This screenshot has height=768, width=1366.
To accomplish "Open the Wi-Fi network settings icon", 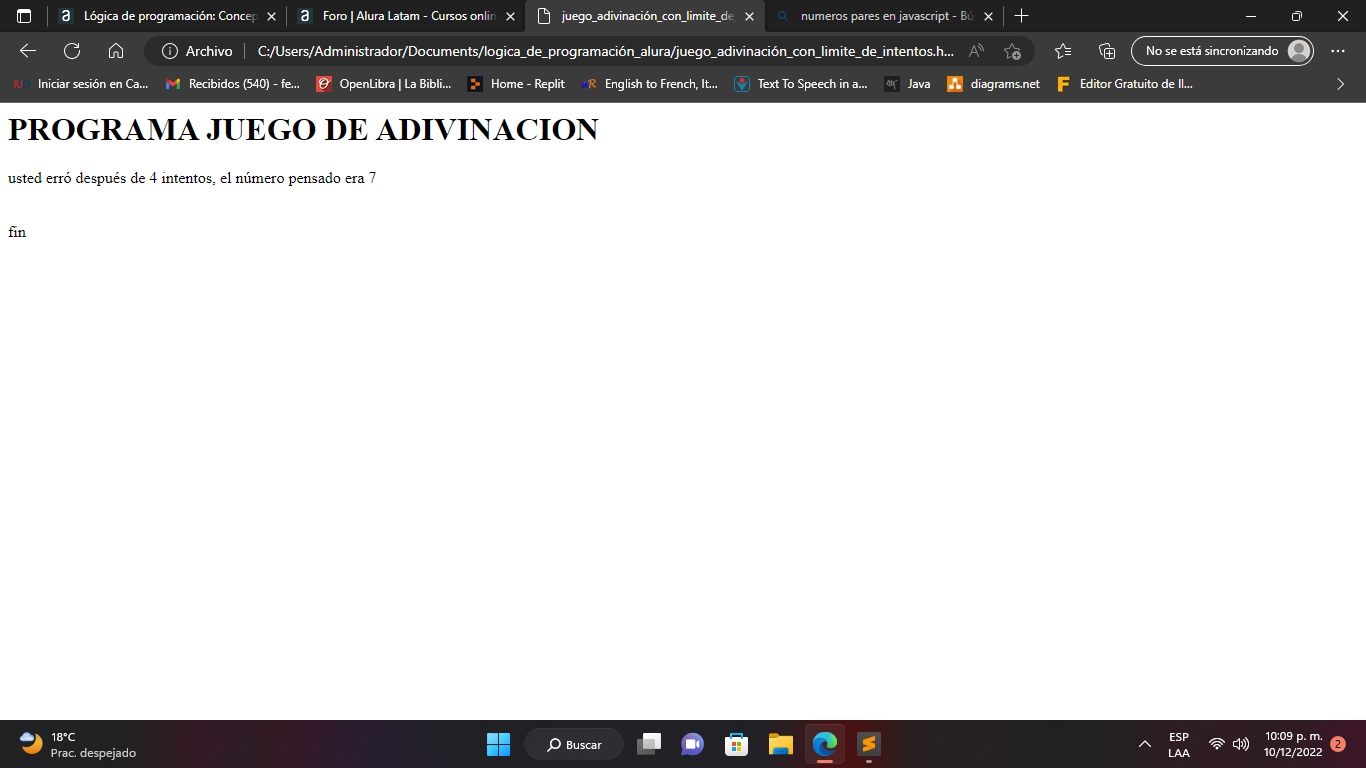I will [x=1217, y=744].
